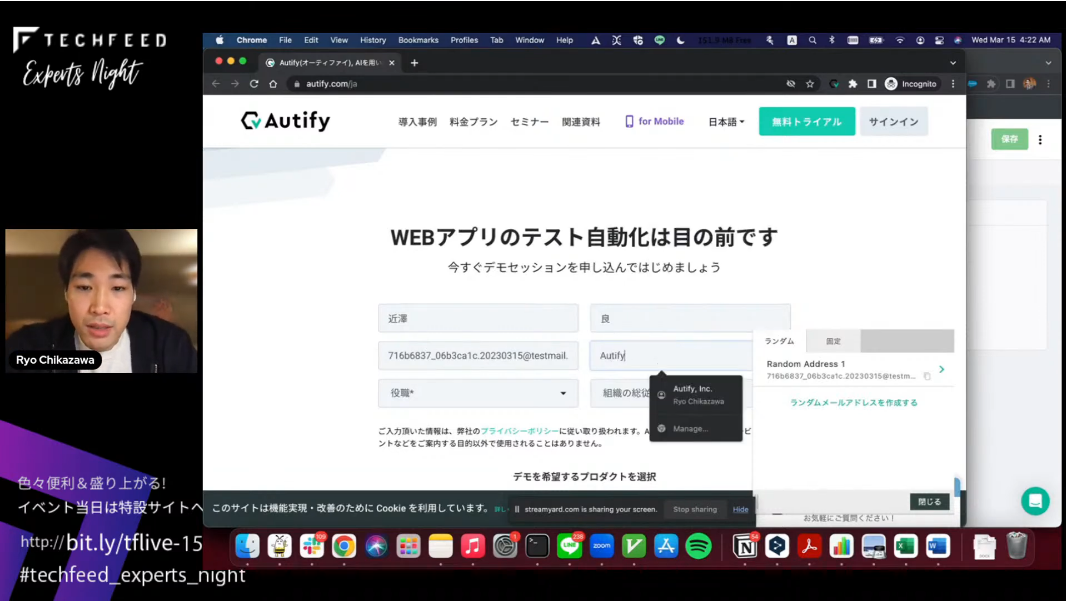Open the History menu

click(x=373, y=40)
